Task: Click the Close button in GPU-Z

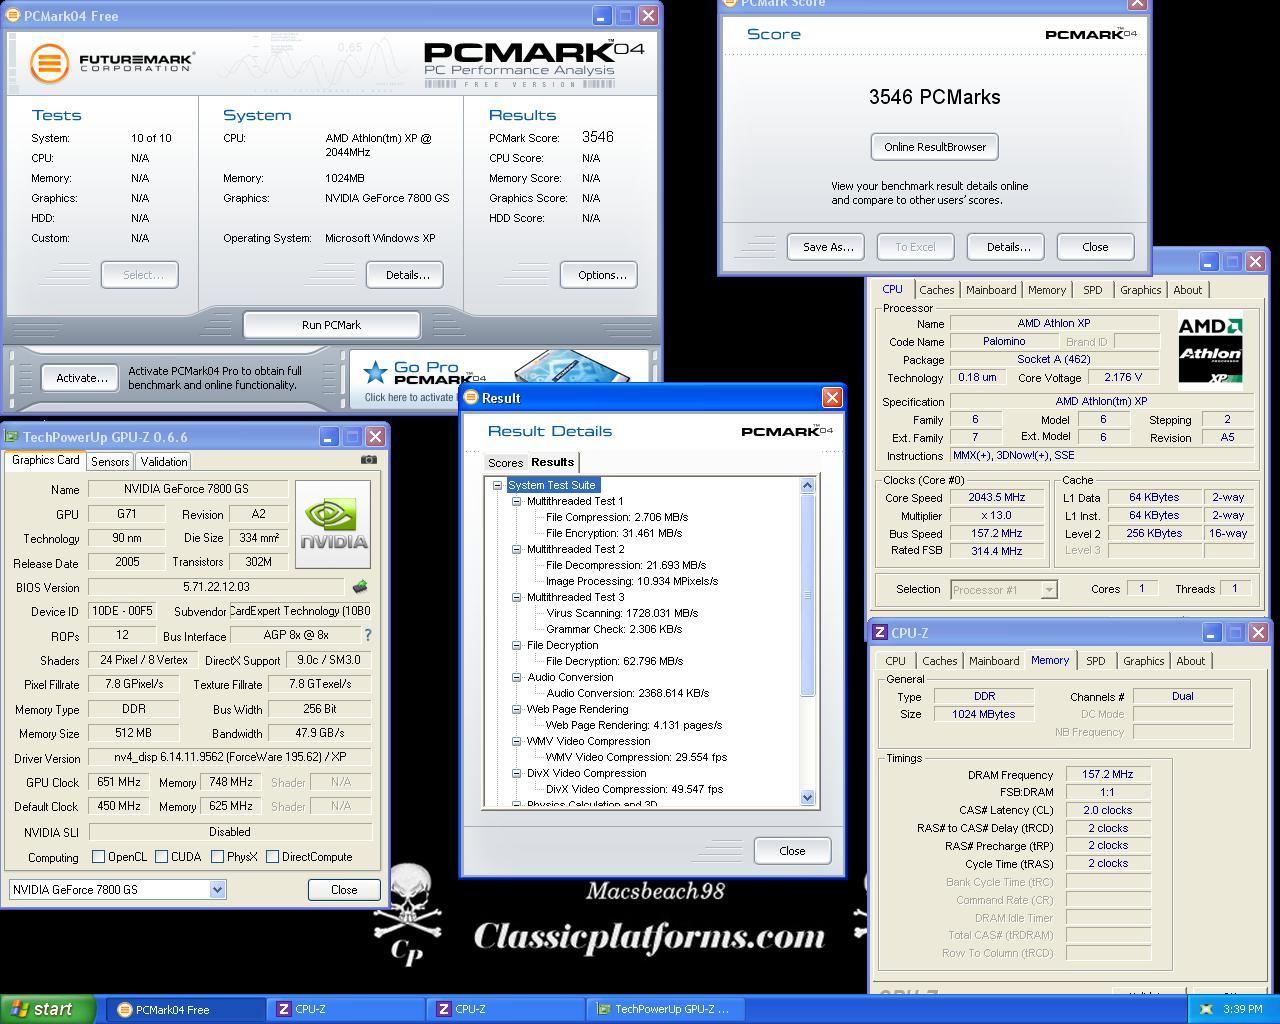Action: [344, 890]
